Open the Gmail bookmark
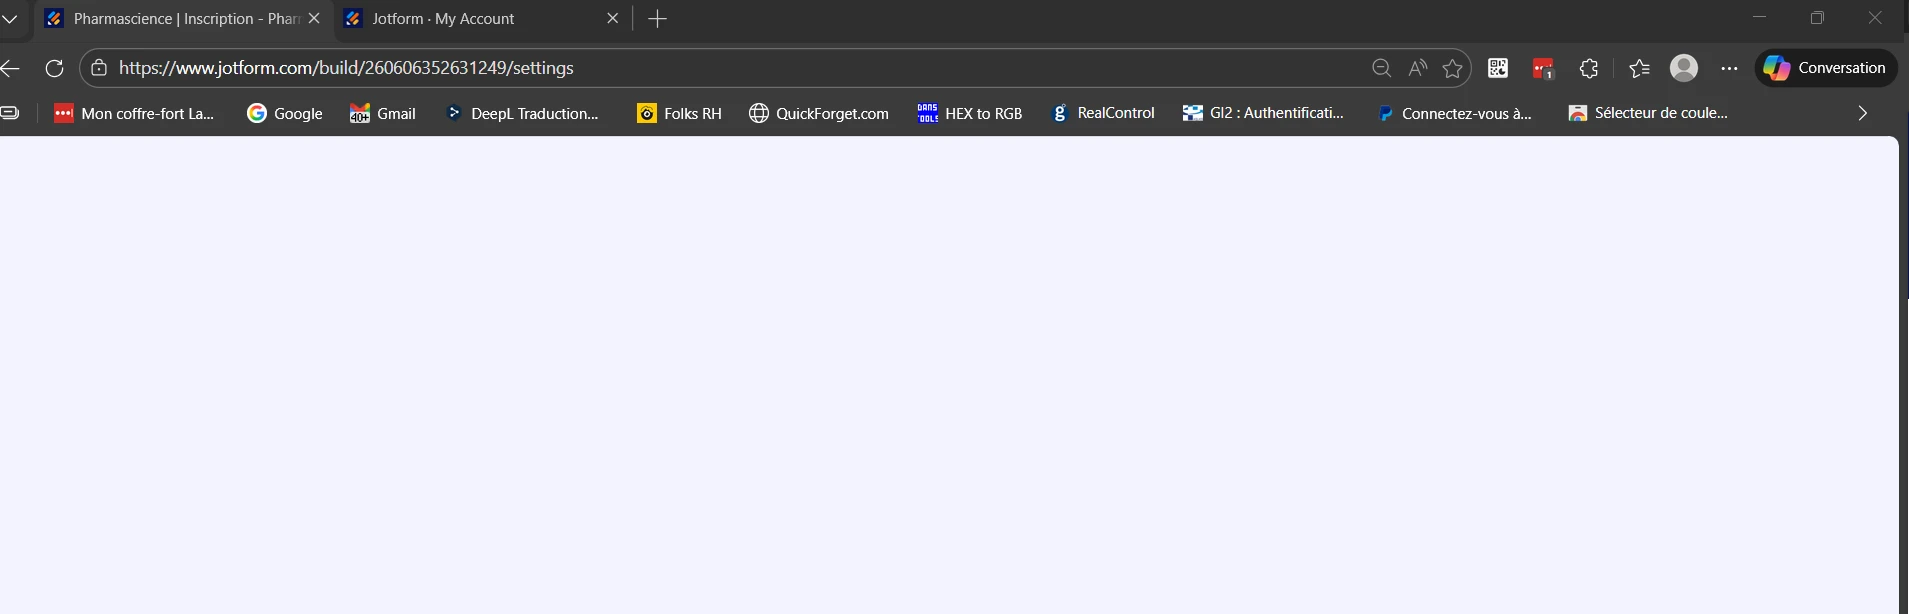Screen dimensions: 1909x614 coord(382,113)
